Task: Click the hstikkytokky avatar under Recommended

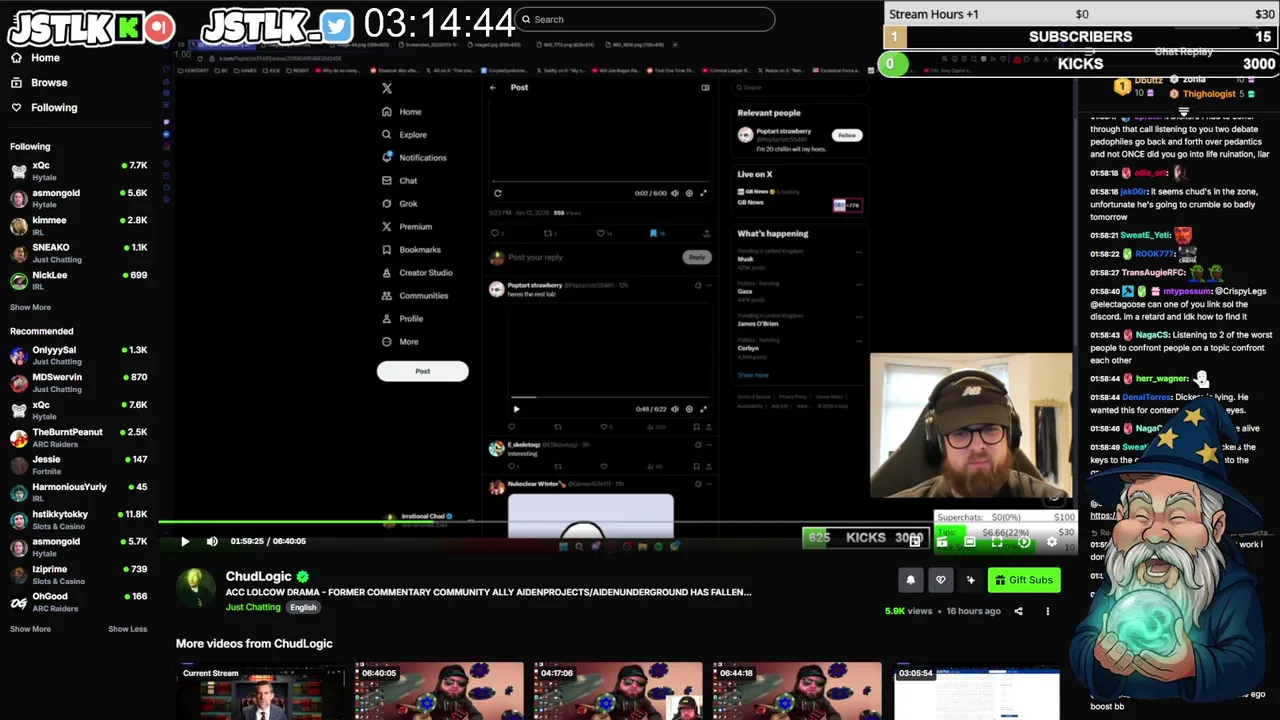Action: tap(19, 520)
